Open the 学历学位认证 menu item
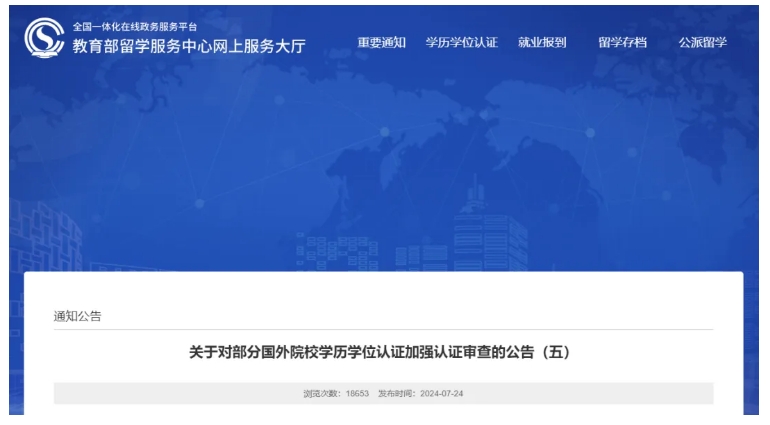Screen dimensions: 770x425 (462, 43)
